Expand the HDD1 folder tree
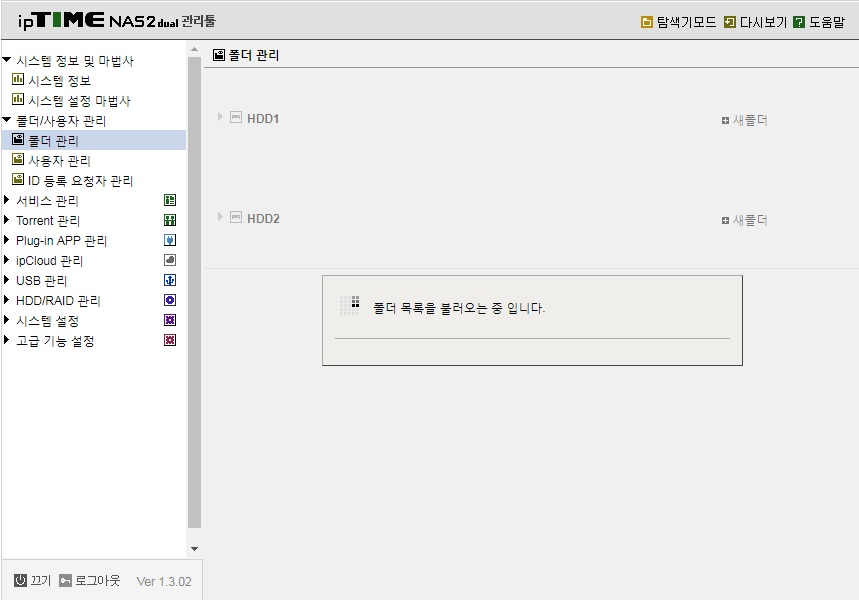Viewport: 859px width, 600px height. pyautogui.click(x=220, y=117)
